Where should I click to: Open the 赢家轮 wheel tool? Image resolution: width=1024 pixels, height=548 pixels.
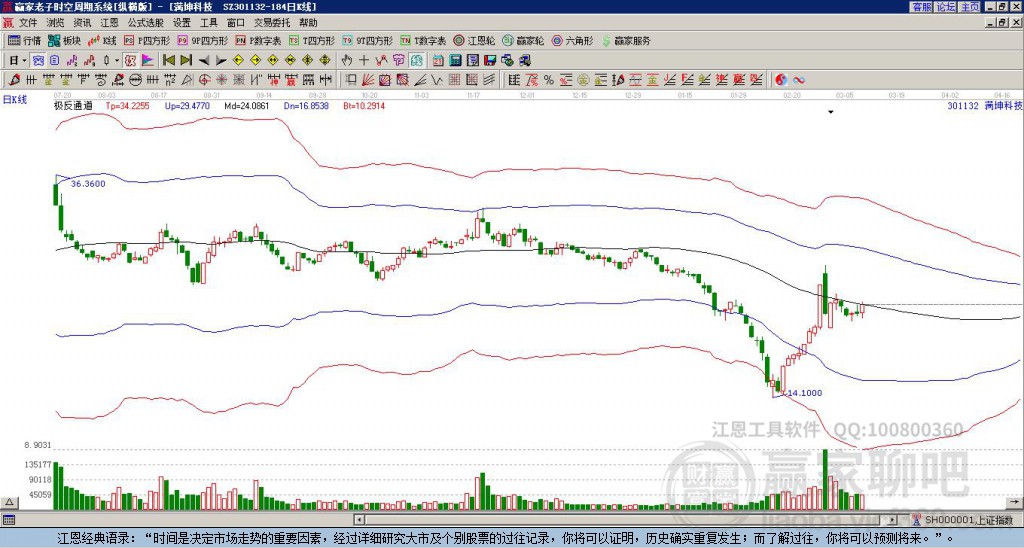coord(523,40)
